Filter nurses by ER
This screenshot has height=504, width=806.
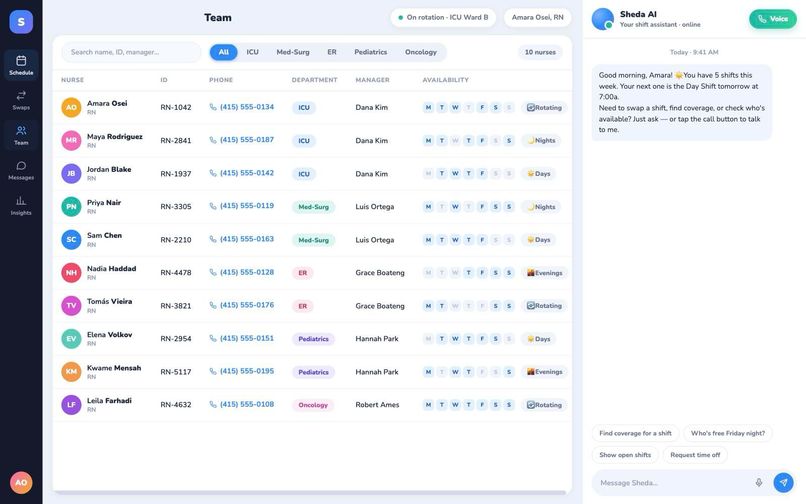pyautogui.click(x=332, y=52)
